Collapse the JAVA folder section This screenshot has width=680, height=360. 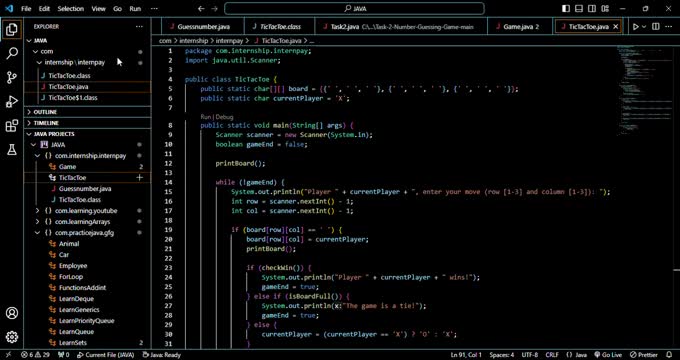(x=29, y=40)
